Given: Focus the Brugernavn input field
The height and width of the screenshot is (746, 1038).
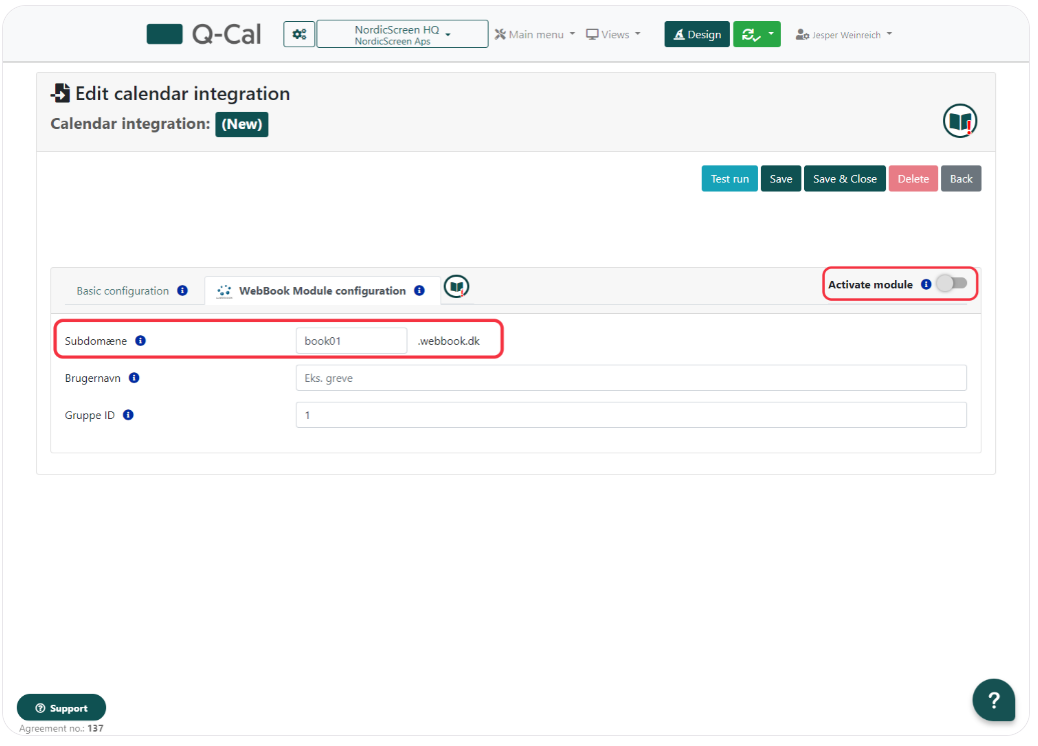Looking at the screenshot, I should (631, 378).
